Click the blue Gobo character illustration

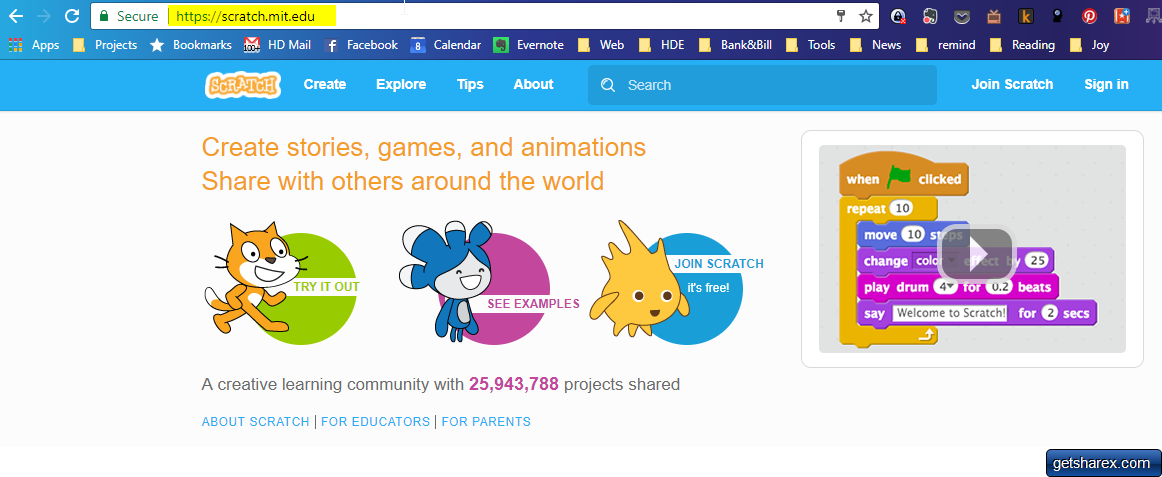coord(447,280)
